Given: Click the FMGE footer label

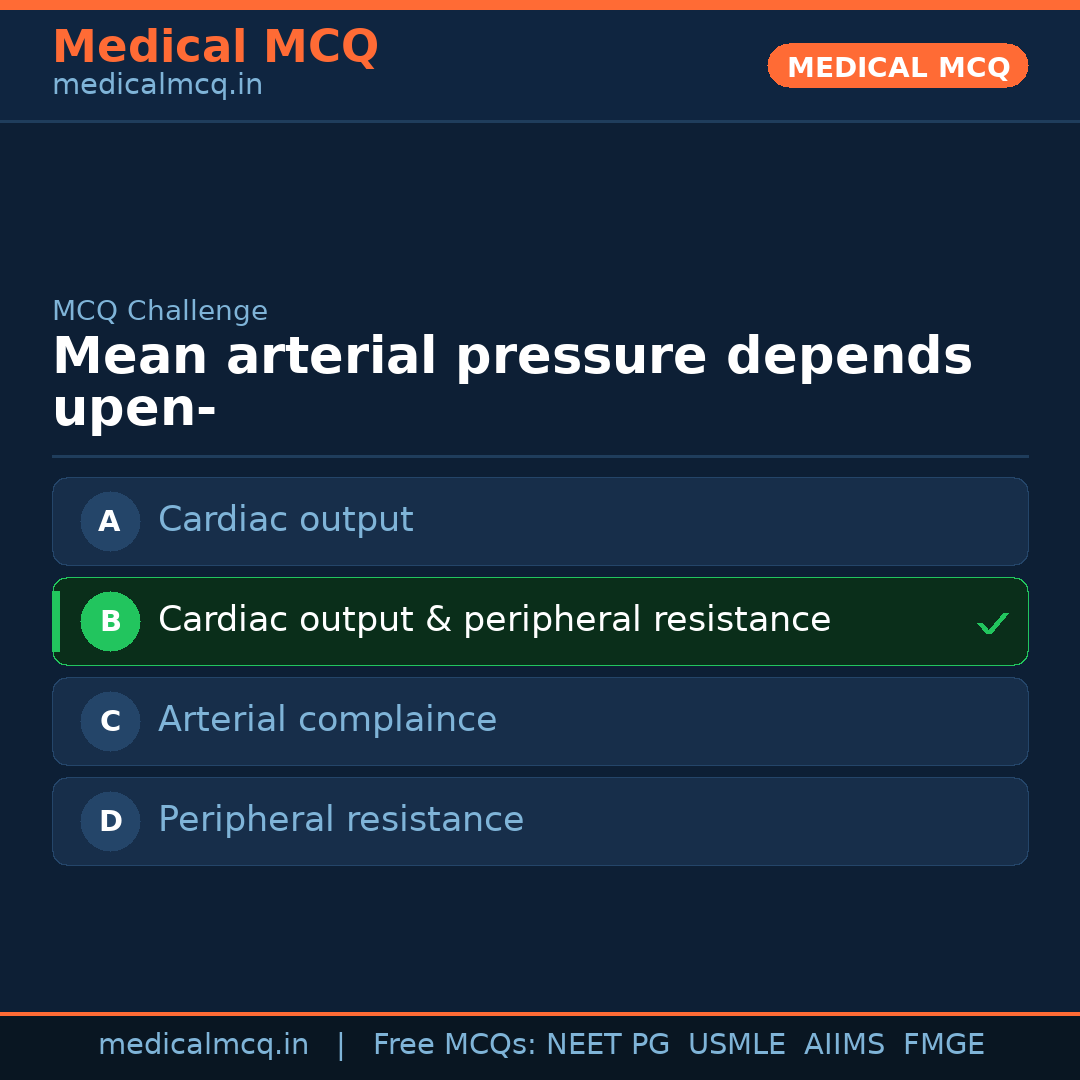Looking at the screenshot, I should [944, 1045].
